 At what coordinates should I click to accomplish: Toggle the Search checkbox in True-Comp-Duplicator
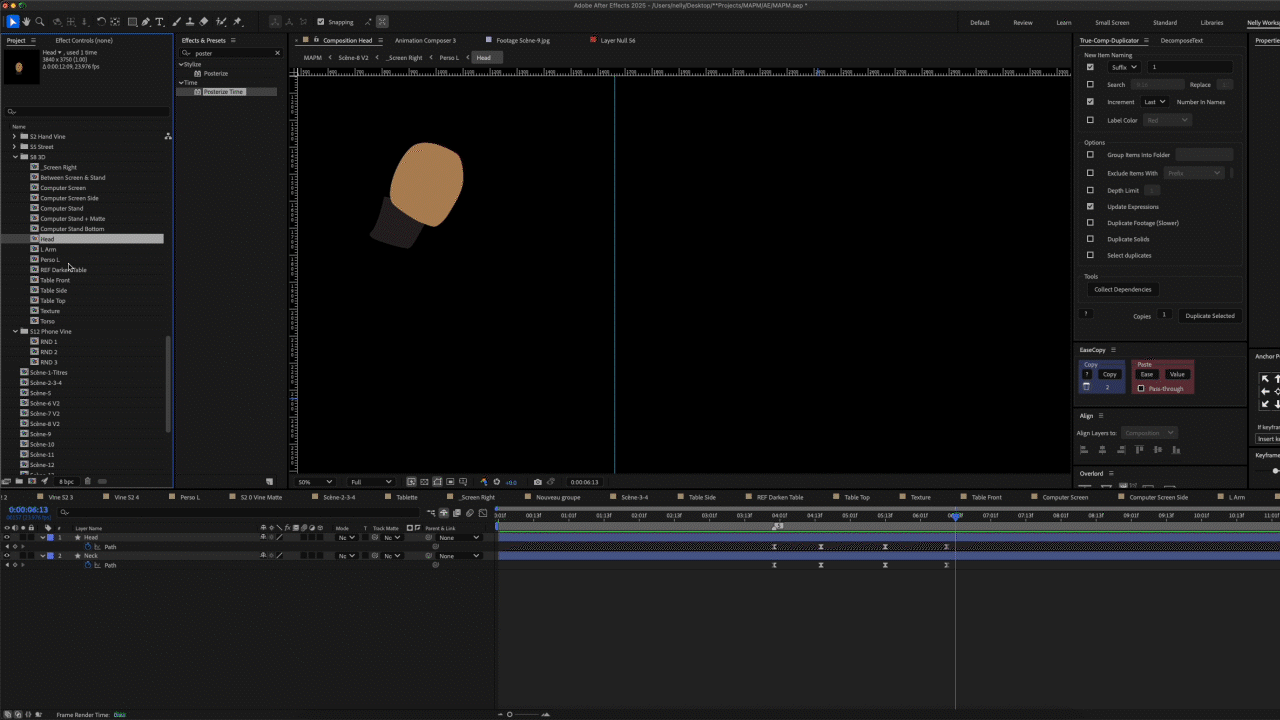click(1090, 85)
